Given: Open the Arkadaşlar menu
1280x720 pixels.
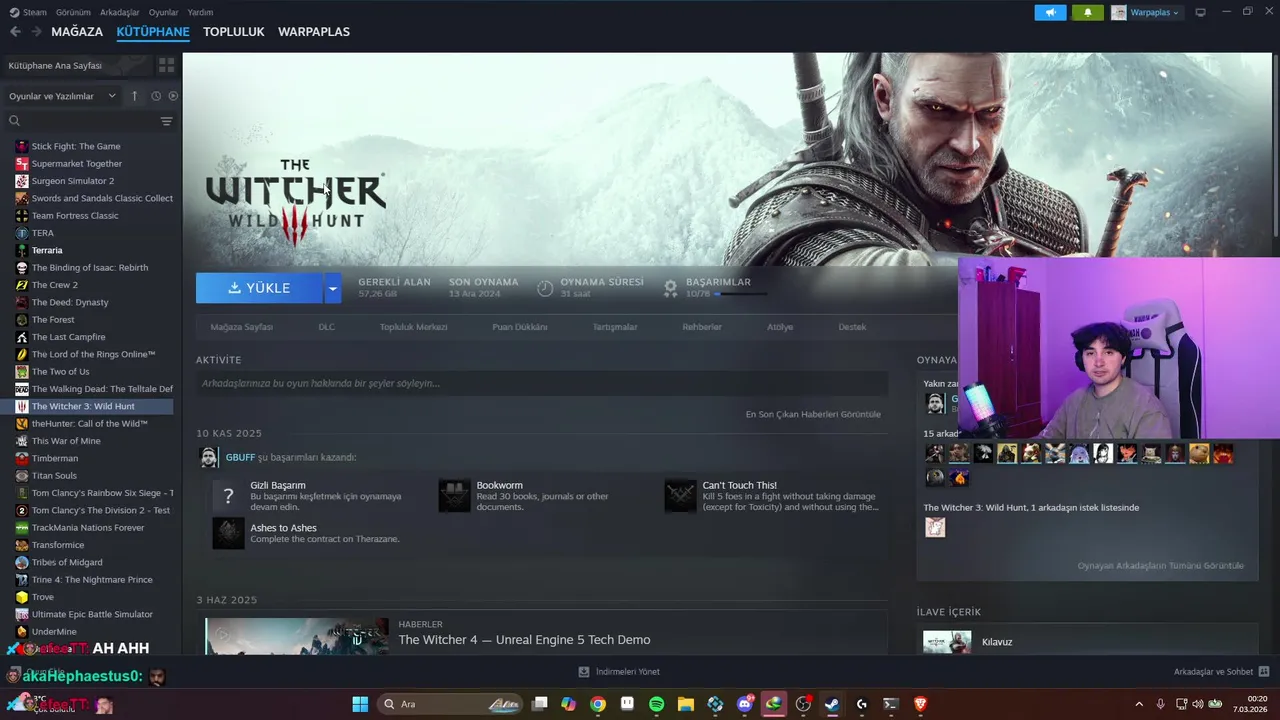Looking at the screenshot, I should coord(120,12).
